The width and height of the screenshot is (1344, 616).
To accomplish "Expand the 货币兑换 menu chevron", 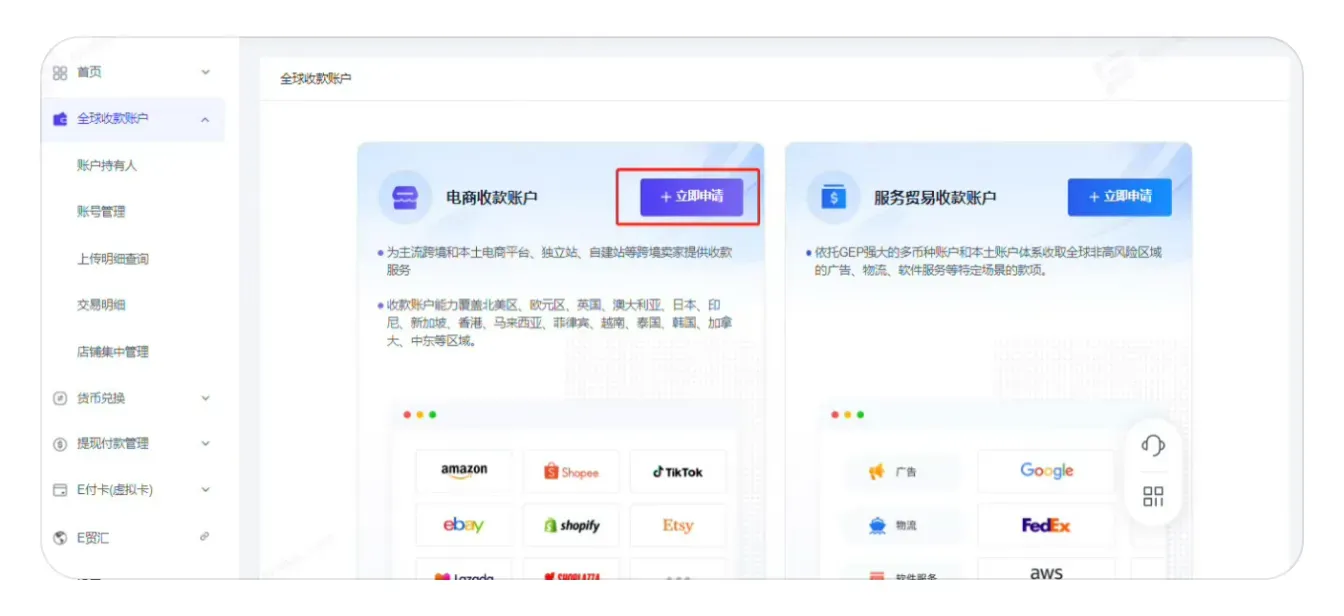I will (205, 398).
